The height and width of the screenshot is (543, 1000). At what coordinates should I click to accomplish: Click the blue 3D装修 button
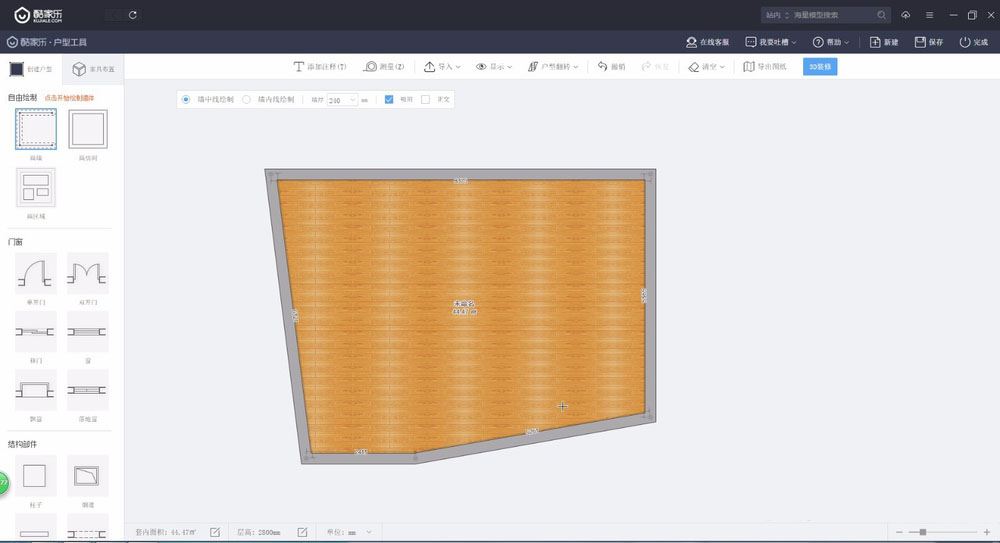(820, 66)
